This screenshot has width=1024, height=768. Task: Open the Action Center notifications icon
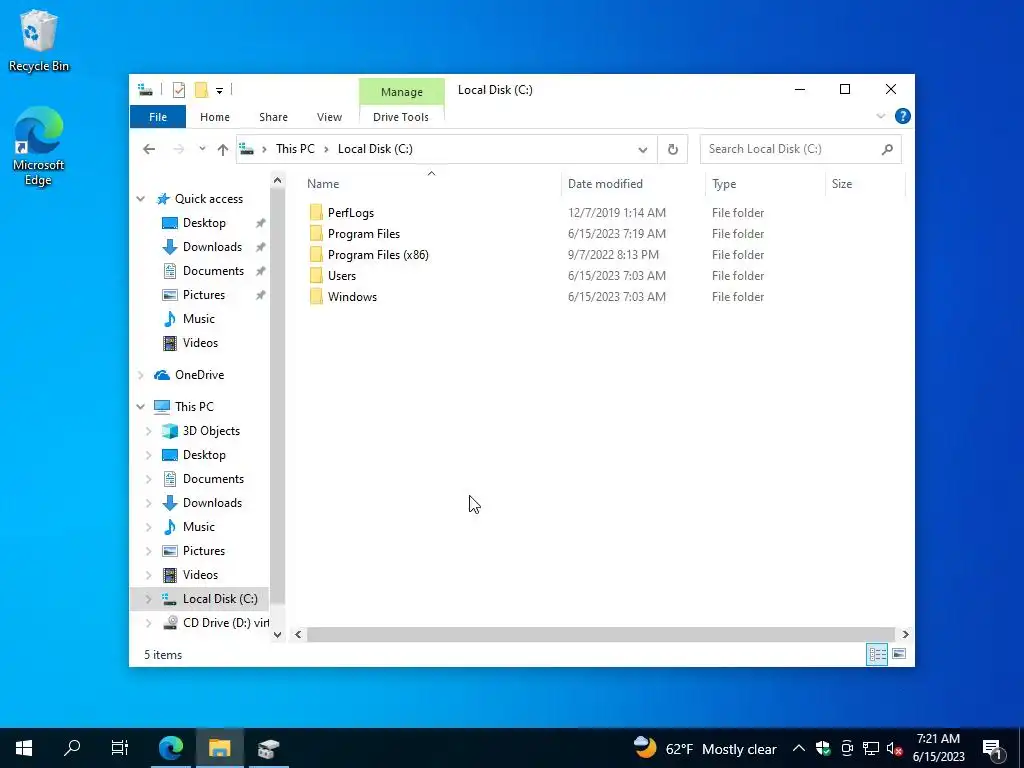[x=993, y=750]
